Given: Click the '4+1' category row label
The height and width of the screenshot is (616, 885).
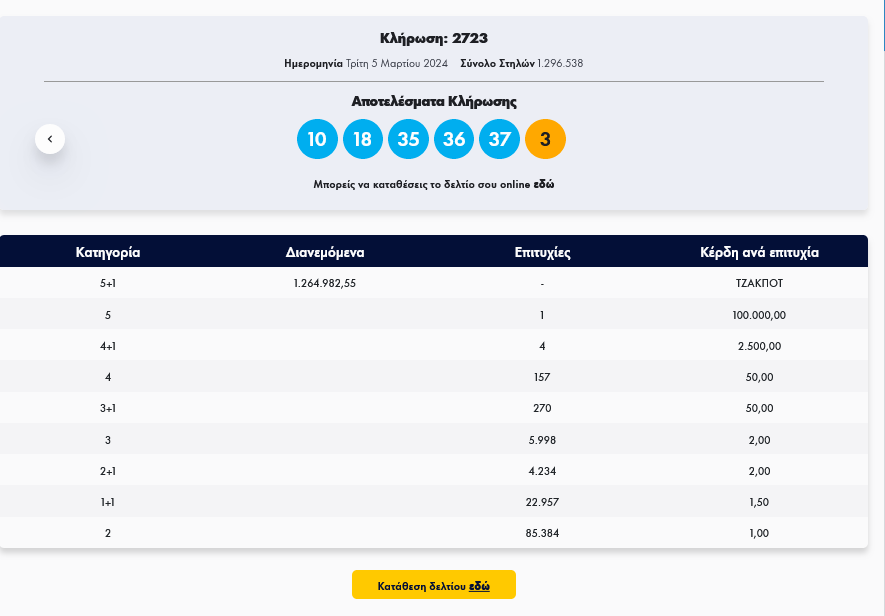Looking at the screenshot, I should click(108, 346).
